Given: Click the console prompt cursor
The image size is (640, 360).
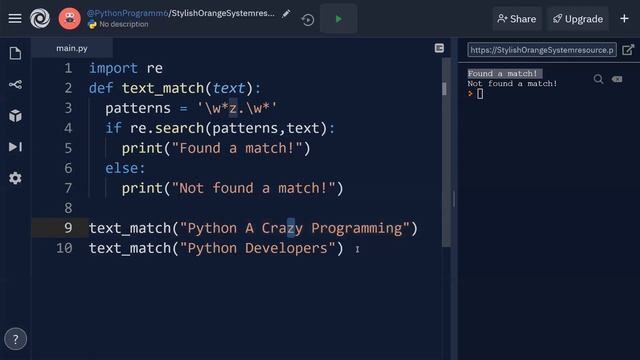Looking at the screenshot, I should (480, 94).
